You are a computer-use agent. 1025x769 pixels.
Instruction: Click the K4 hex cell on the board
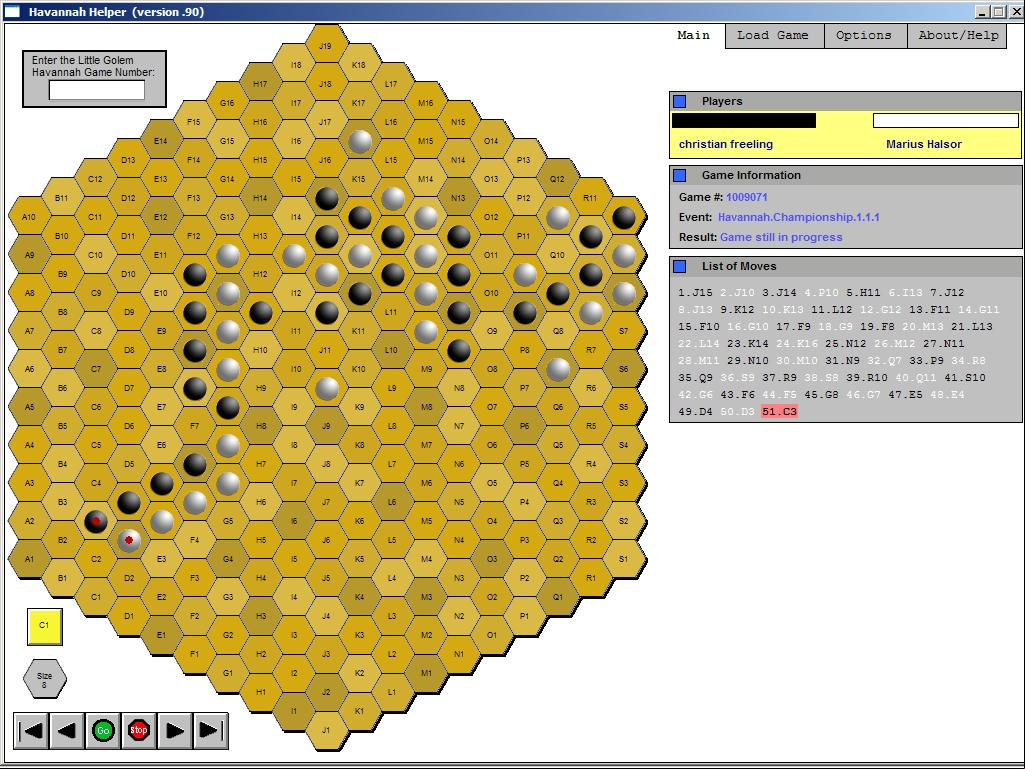coord(359,597)
